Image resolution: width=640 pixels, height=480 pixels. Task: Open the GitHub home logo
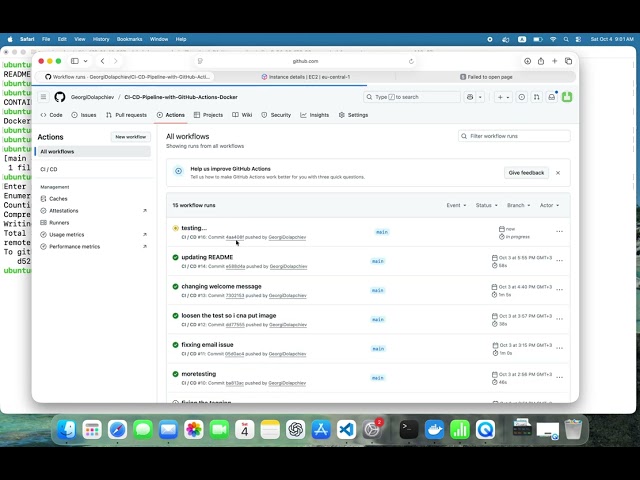[x=60, y=97]
